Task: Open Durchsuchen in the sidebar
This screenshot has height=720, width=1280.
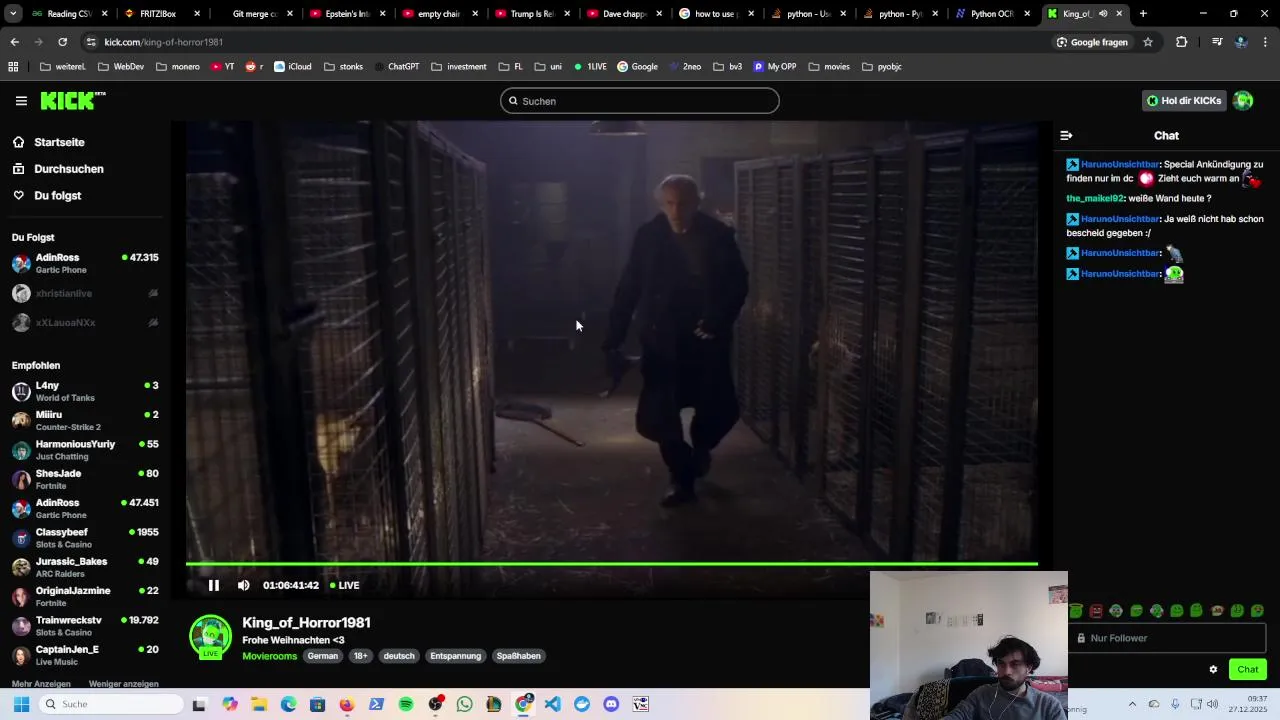Action: coord(69,169)
